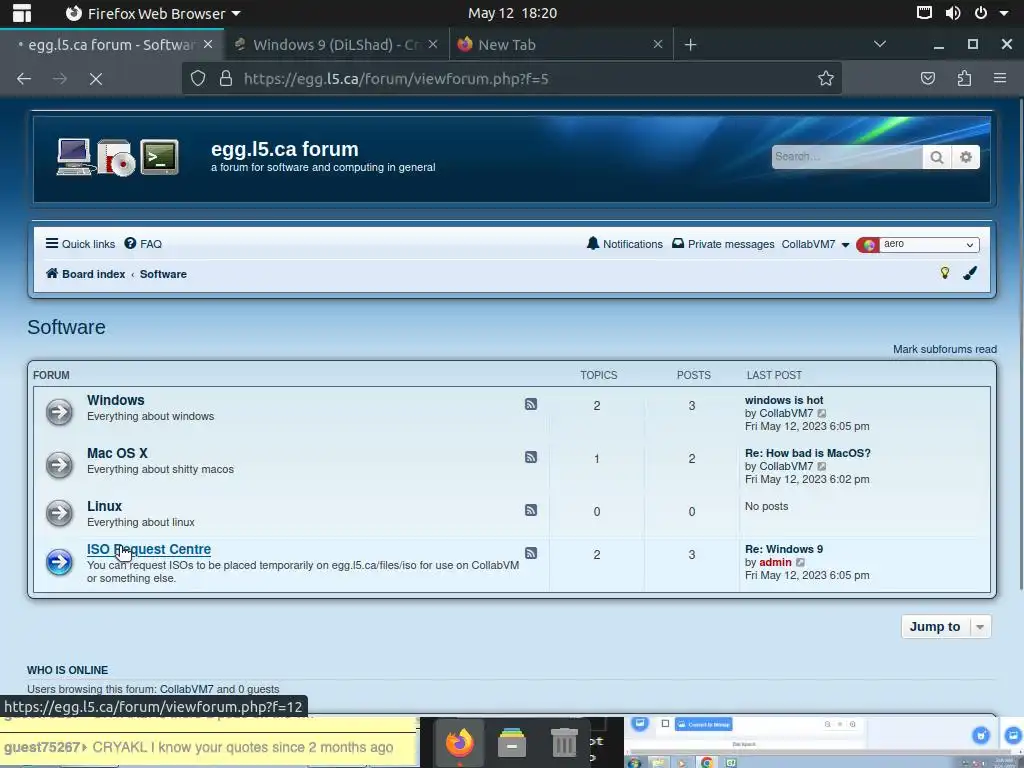
Task: Close the Windows 9 (DiLShad) tab
Action: pyautogui.click(x=432, y=44)
